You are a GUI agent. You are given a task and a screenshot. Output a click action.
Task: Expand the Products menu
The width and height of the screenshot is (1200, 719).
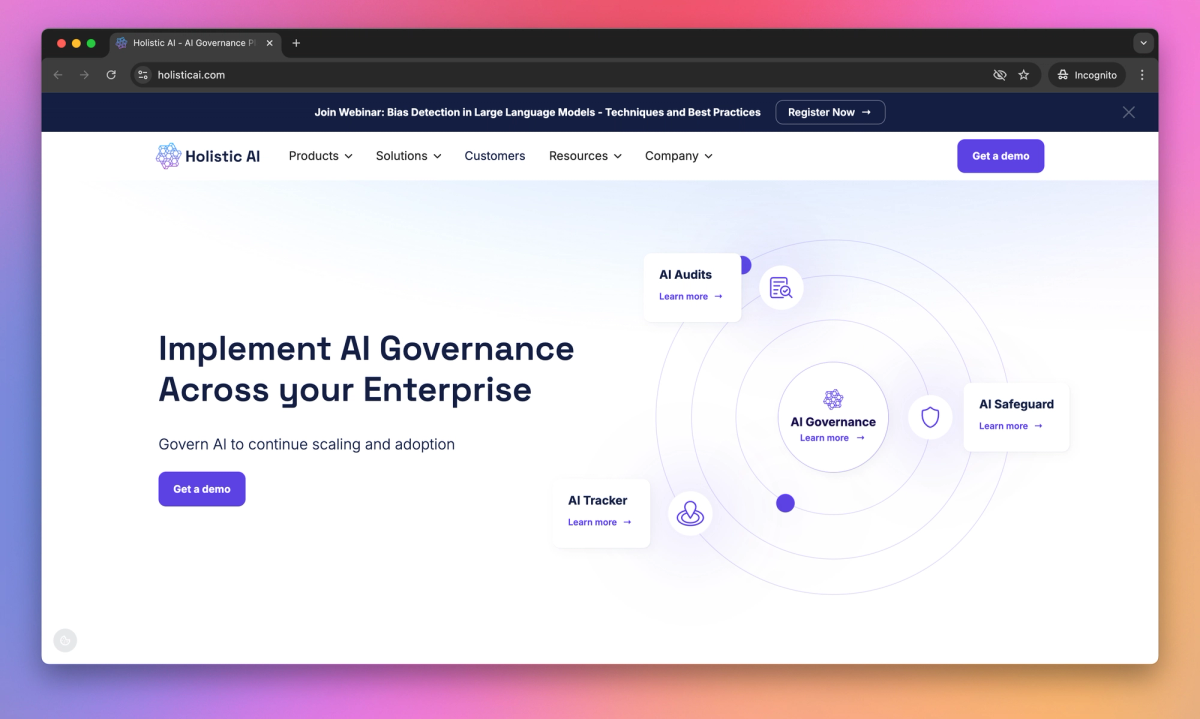click(320, 156)
